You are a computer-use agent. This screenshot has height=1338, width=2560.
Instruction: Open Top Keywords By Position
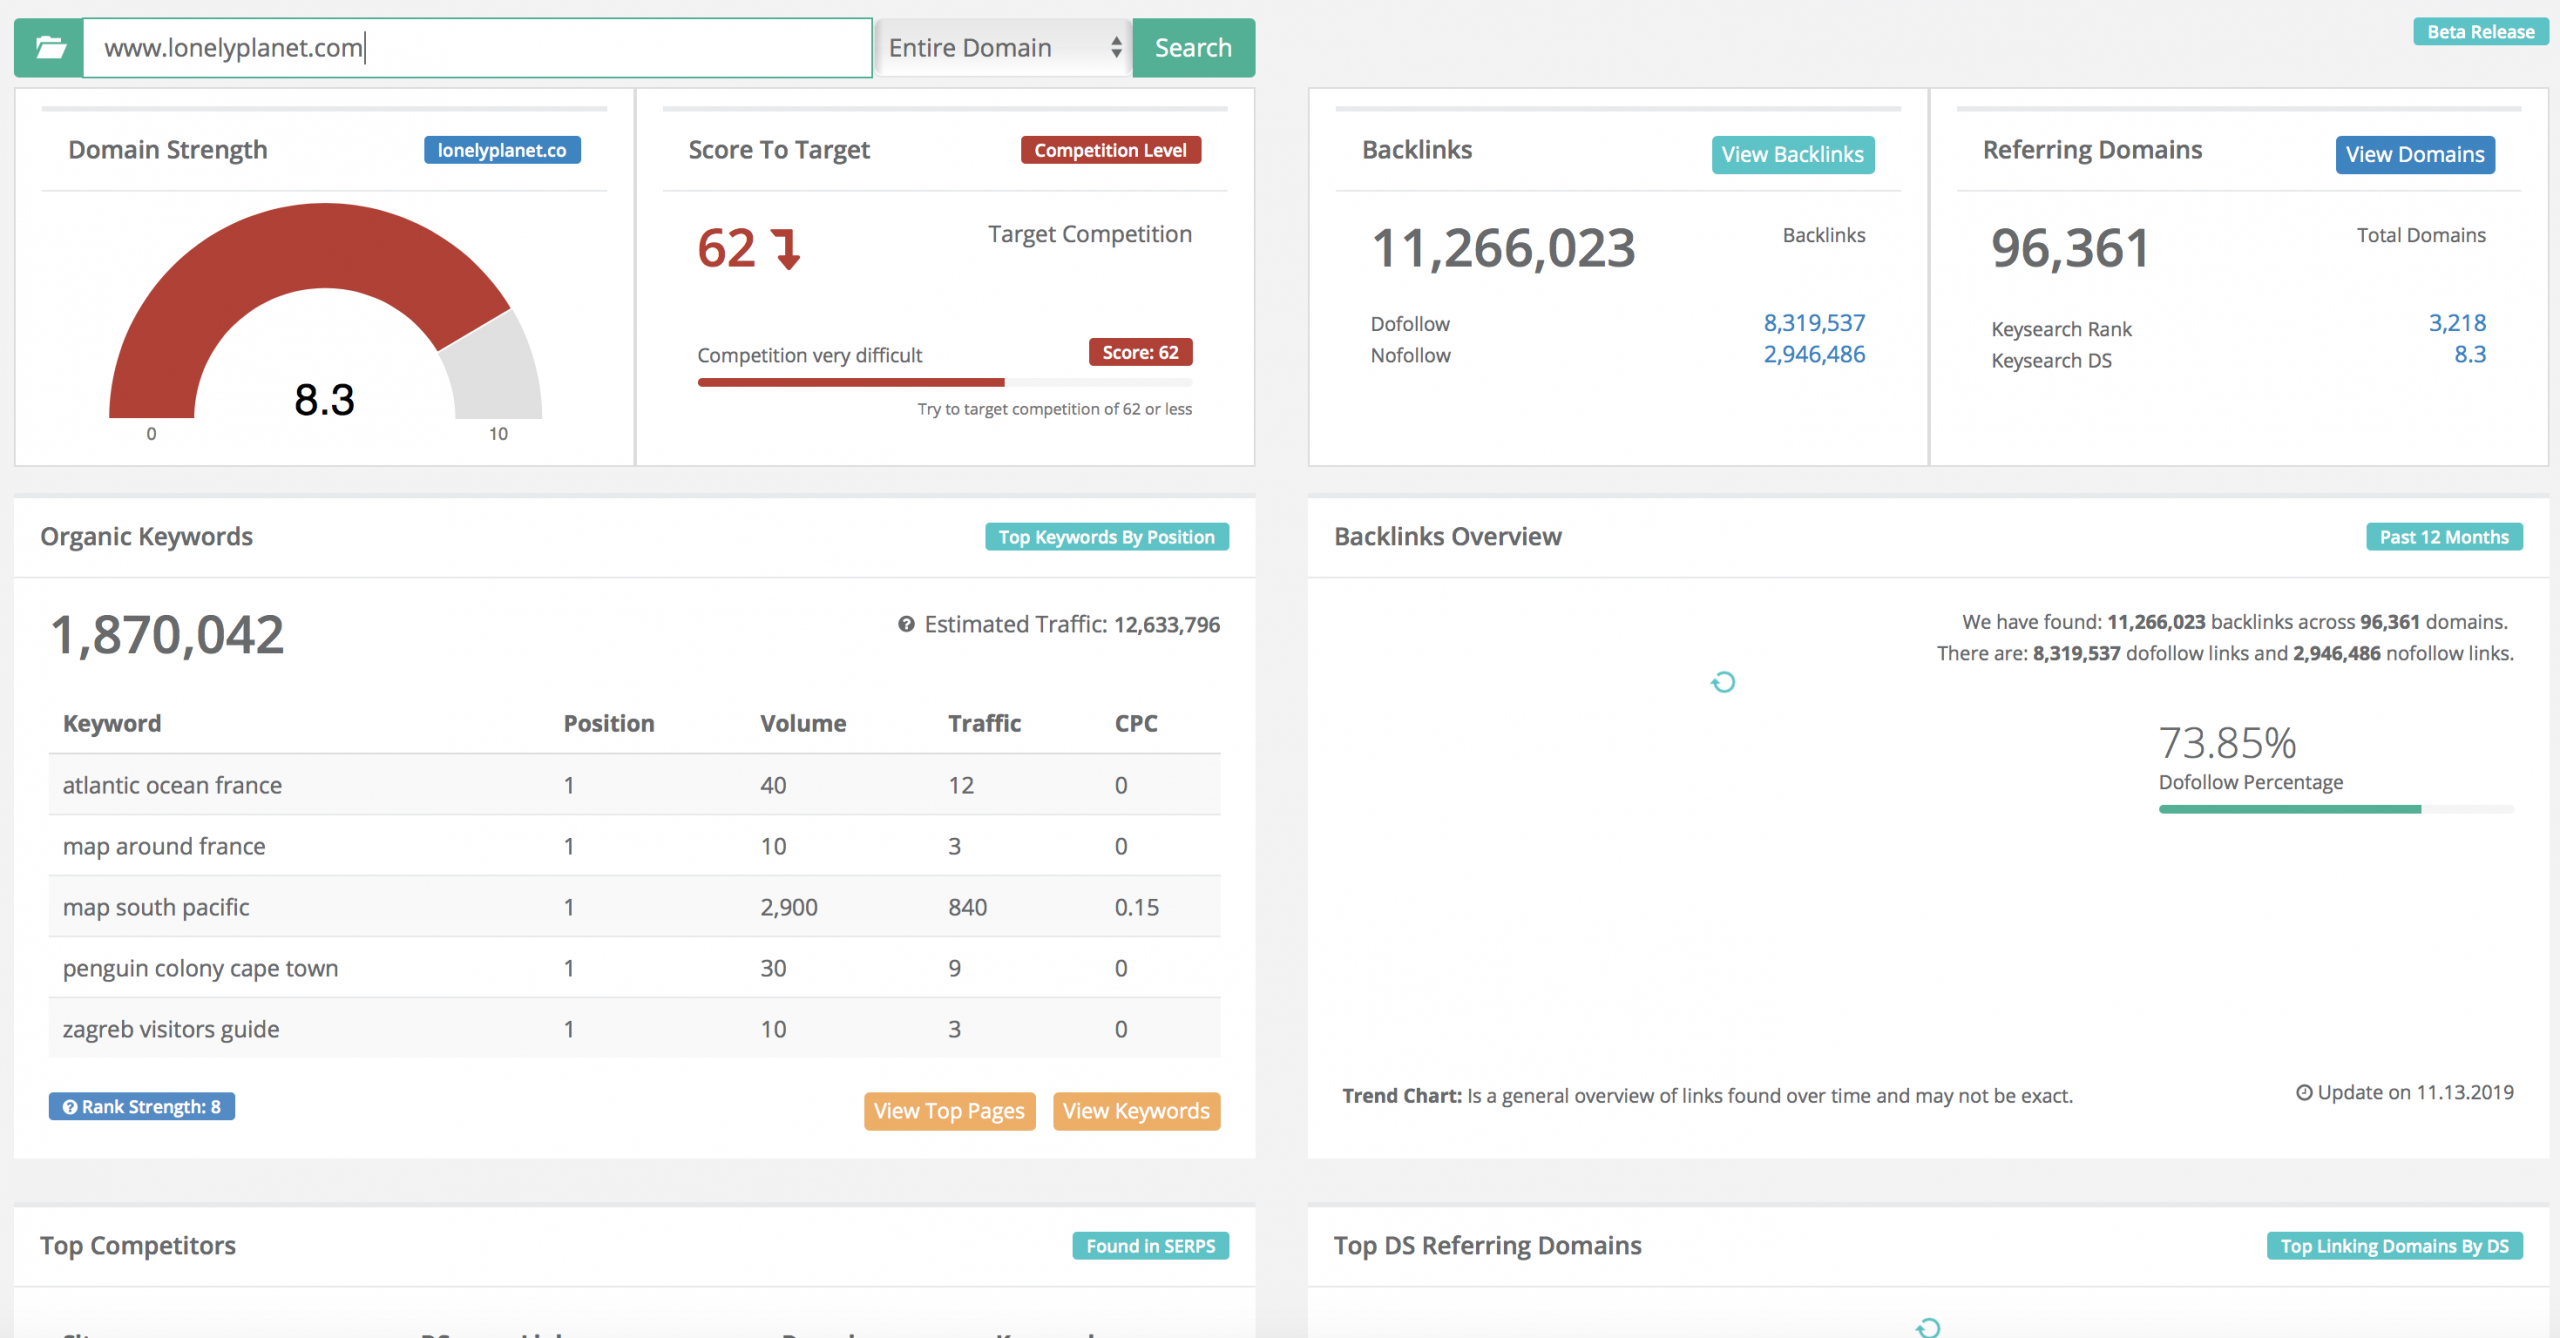(1106, 536)
